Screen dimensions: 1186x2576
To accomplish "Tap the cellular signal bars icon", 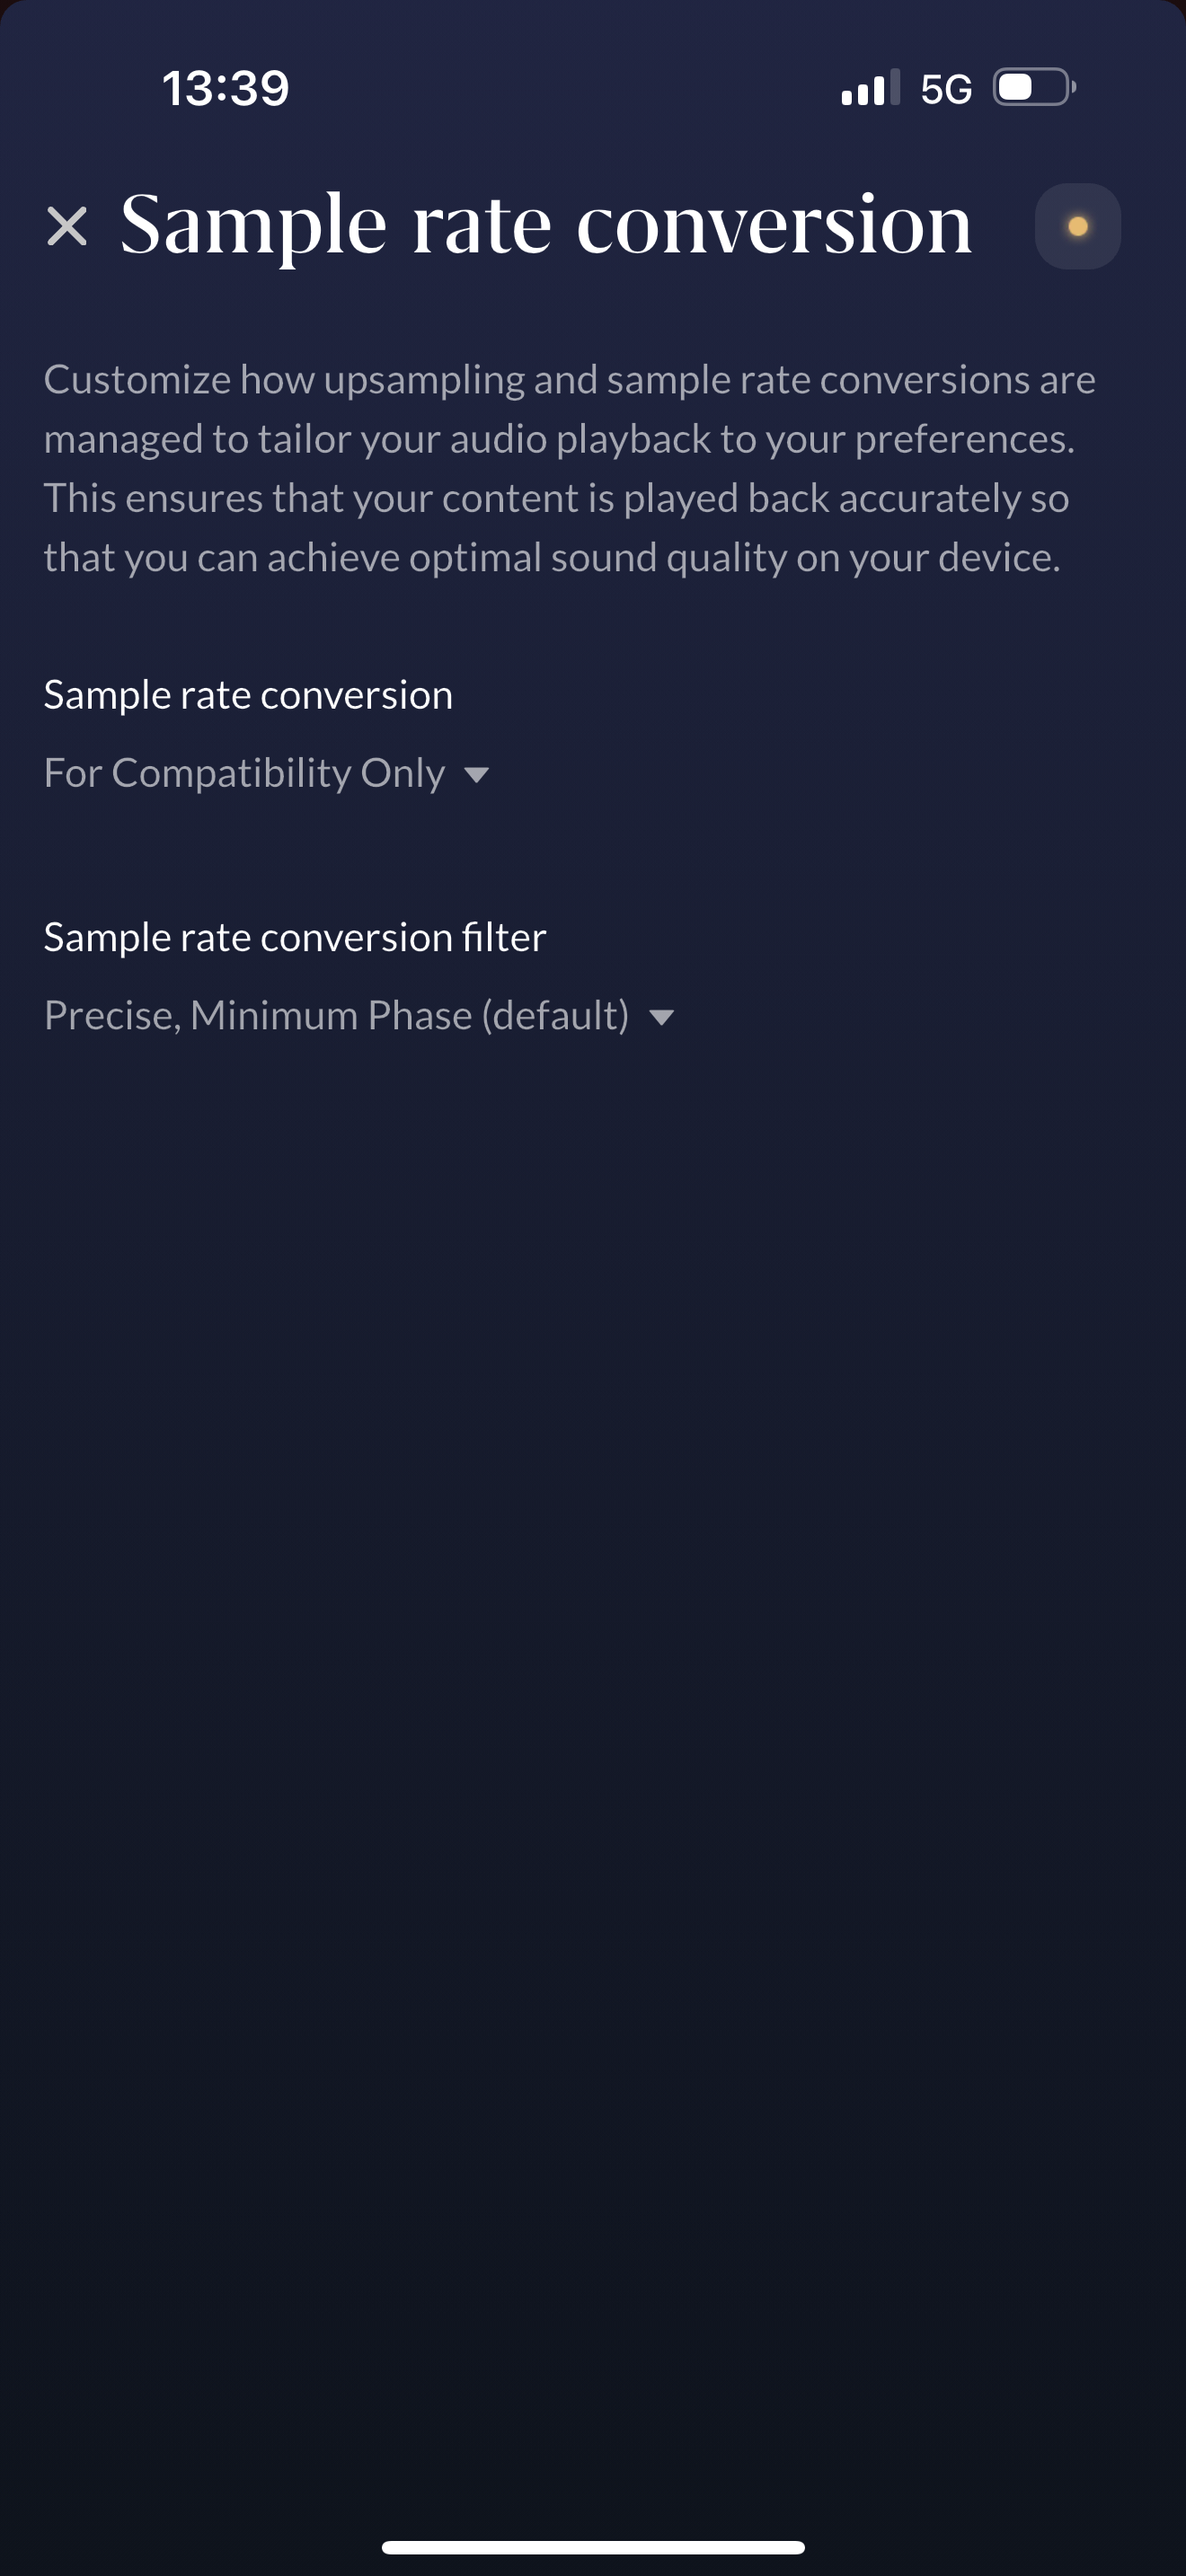I will tap(870, 88).
